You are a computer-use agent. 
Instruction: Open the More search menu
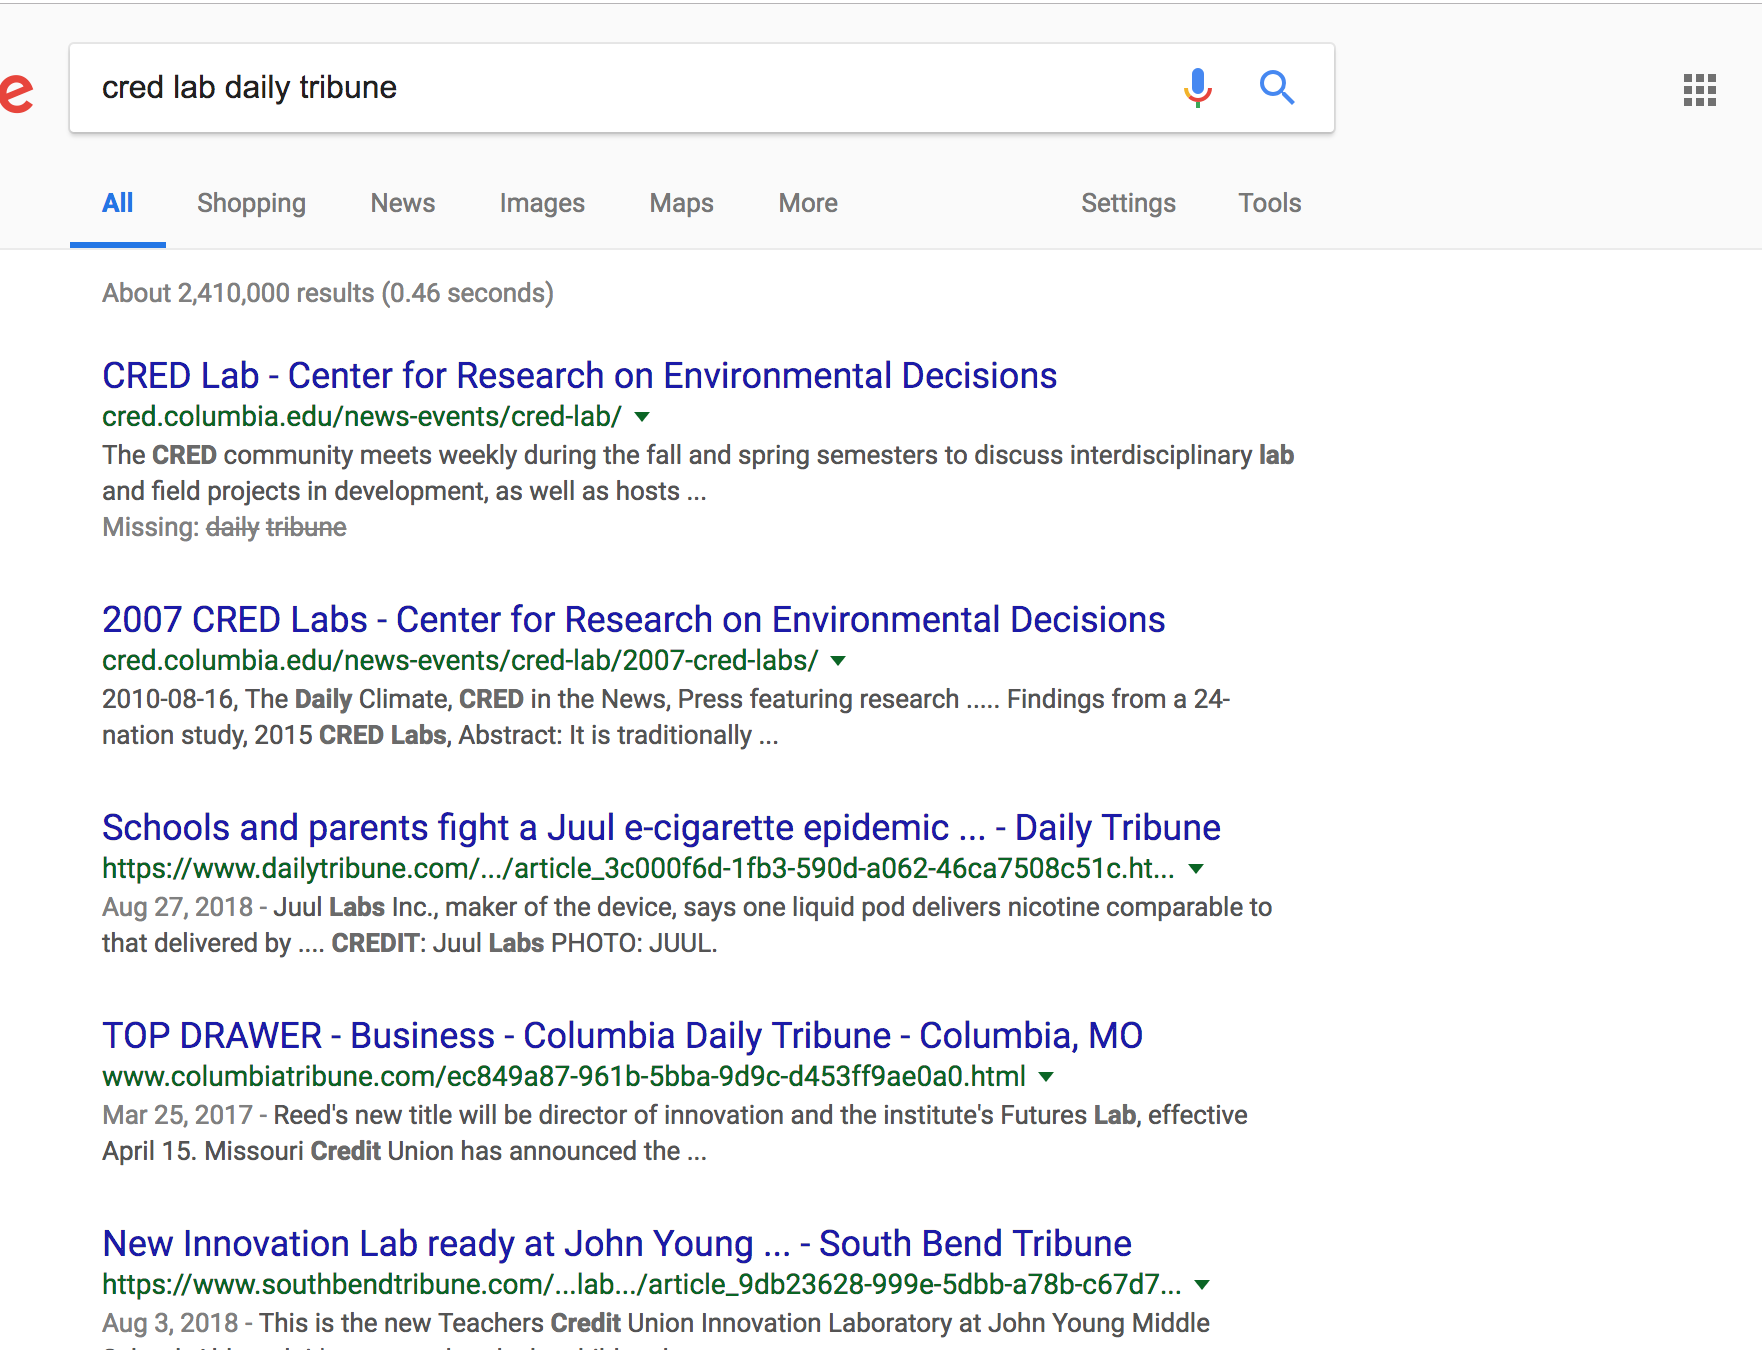[x=808, y=203]
